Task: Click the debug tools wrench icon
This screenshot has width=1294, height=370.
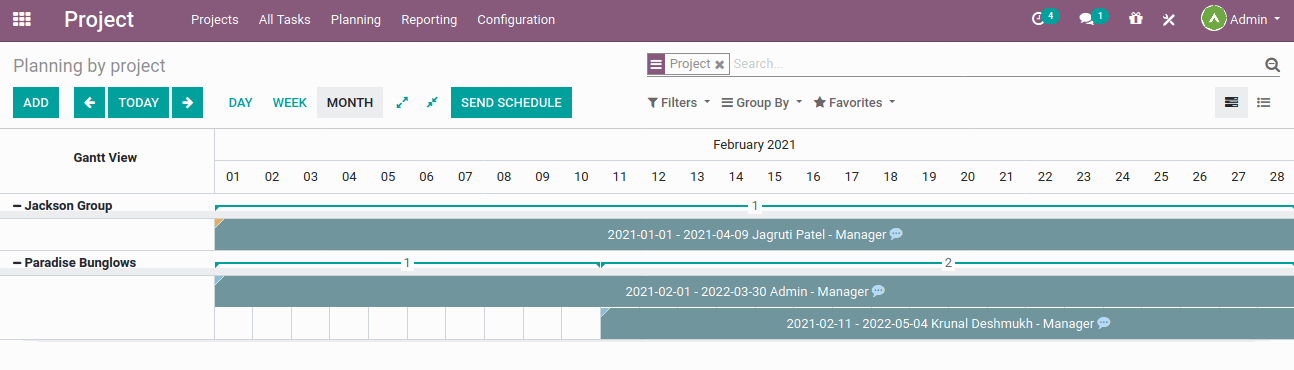Action: coord(1168,20)
